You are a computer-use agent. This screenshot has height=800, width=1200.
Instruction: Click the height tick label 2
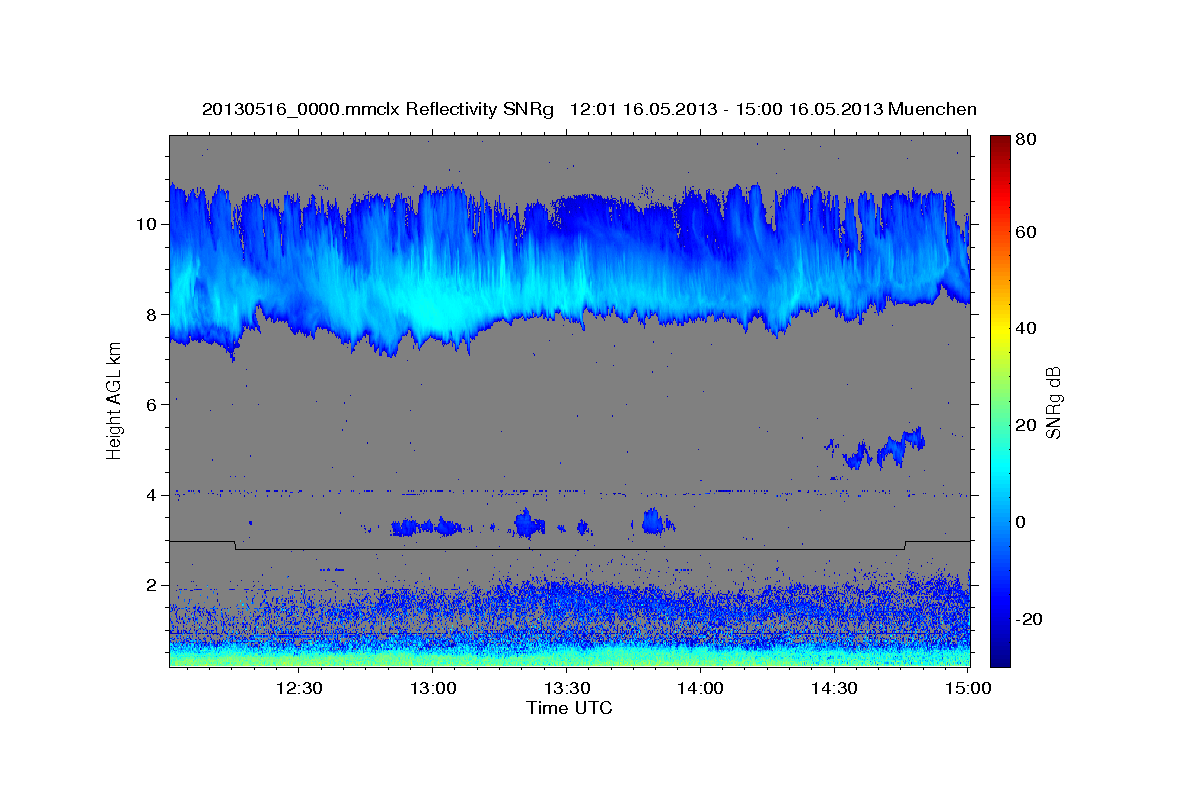[x=152, y=585]
